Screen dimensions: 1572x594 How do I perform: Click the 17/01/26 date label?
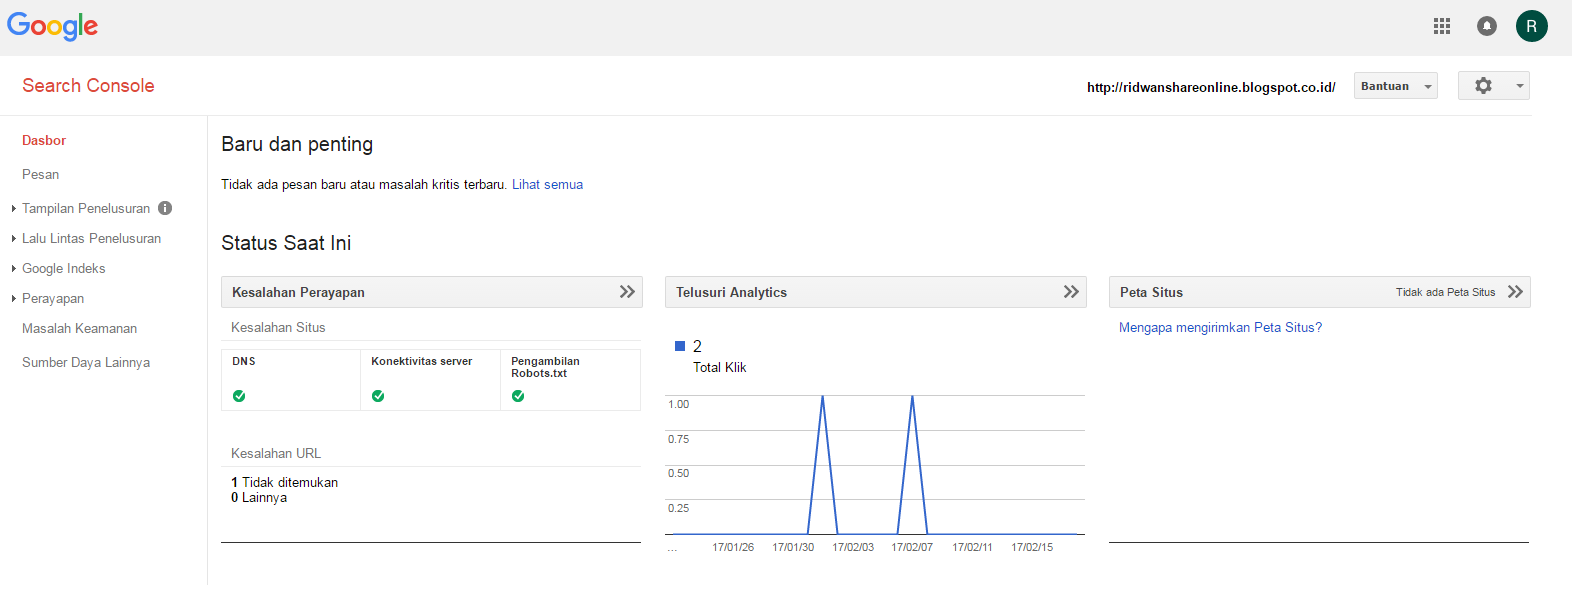click(733, 547)
